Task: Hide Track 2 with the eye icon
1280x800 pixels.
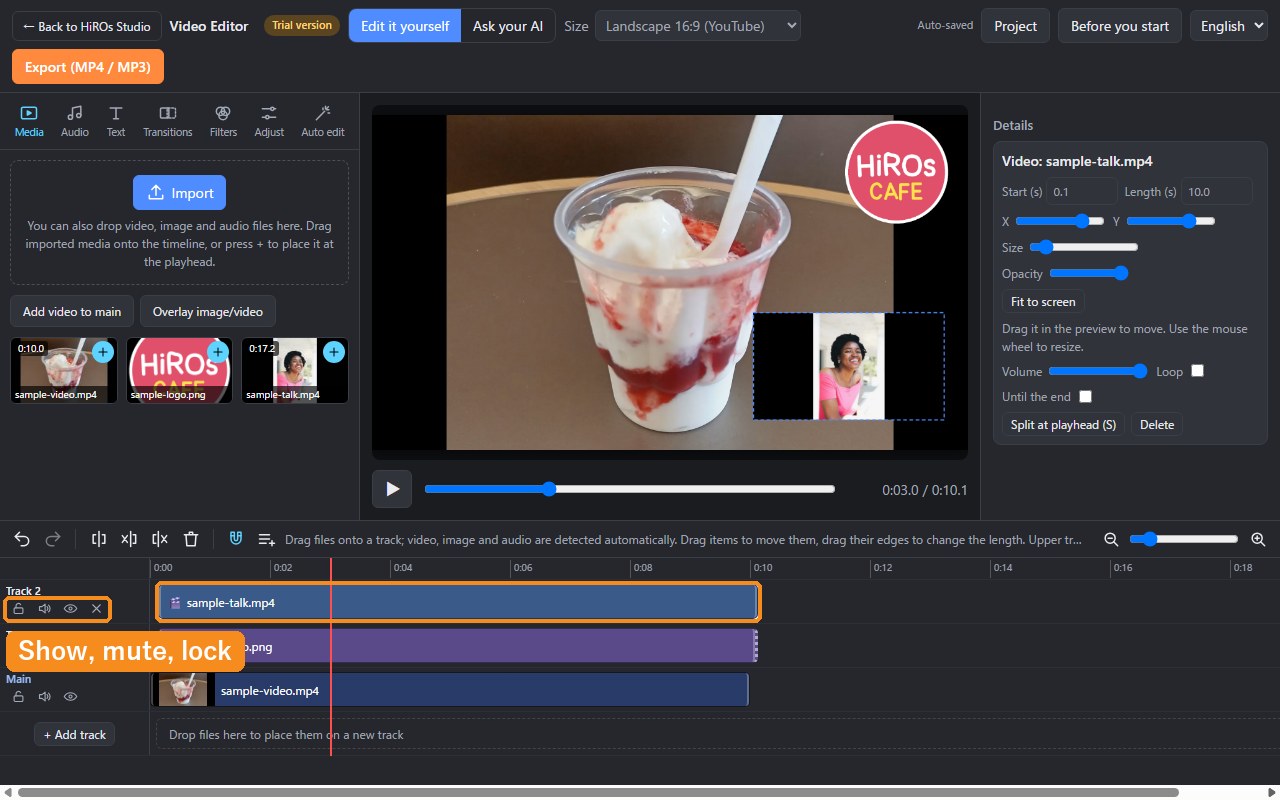Action: pos(70,608)
